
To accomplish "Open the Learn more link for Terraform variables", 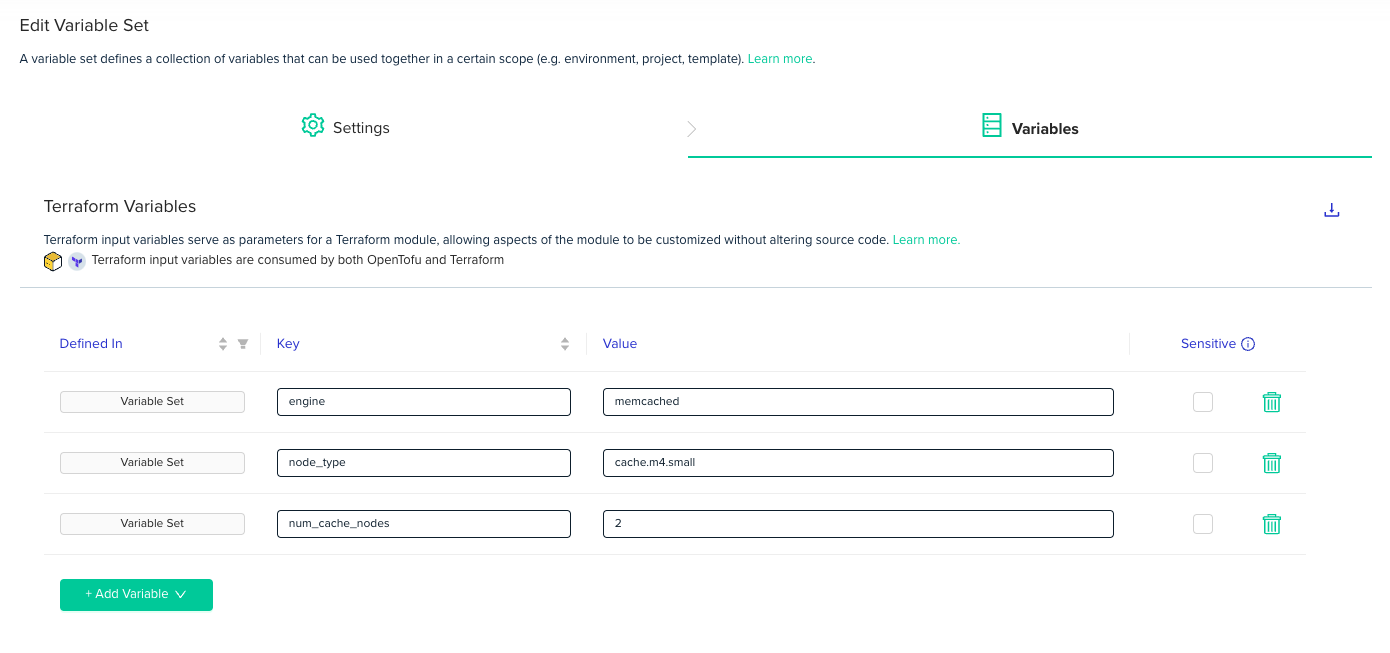I will (x=926, y=240).
